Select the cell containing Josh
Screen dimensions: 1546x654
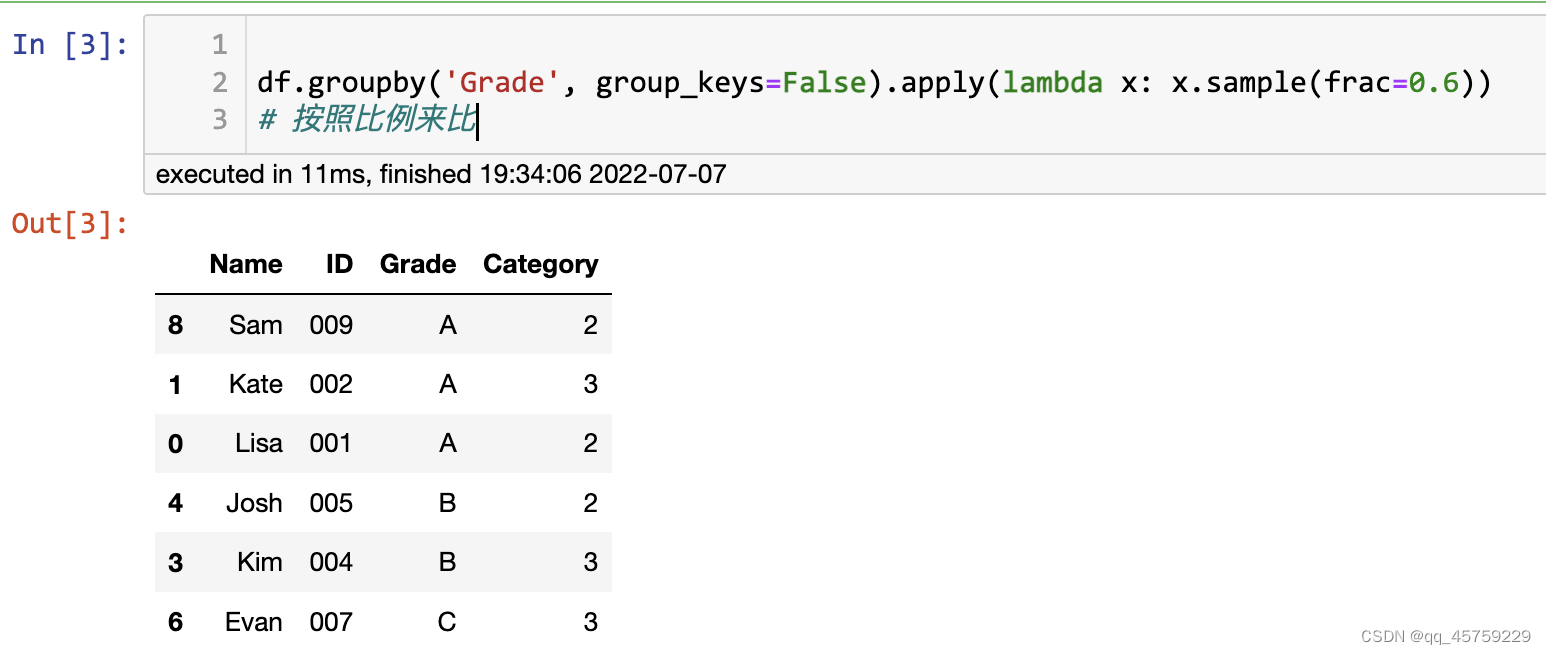[x=254, y=503]
